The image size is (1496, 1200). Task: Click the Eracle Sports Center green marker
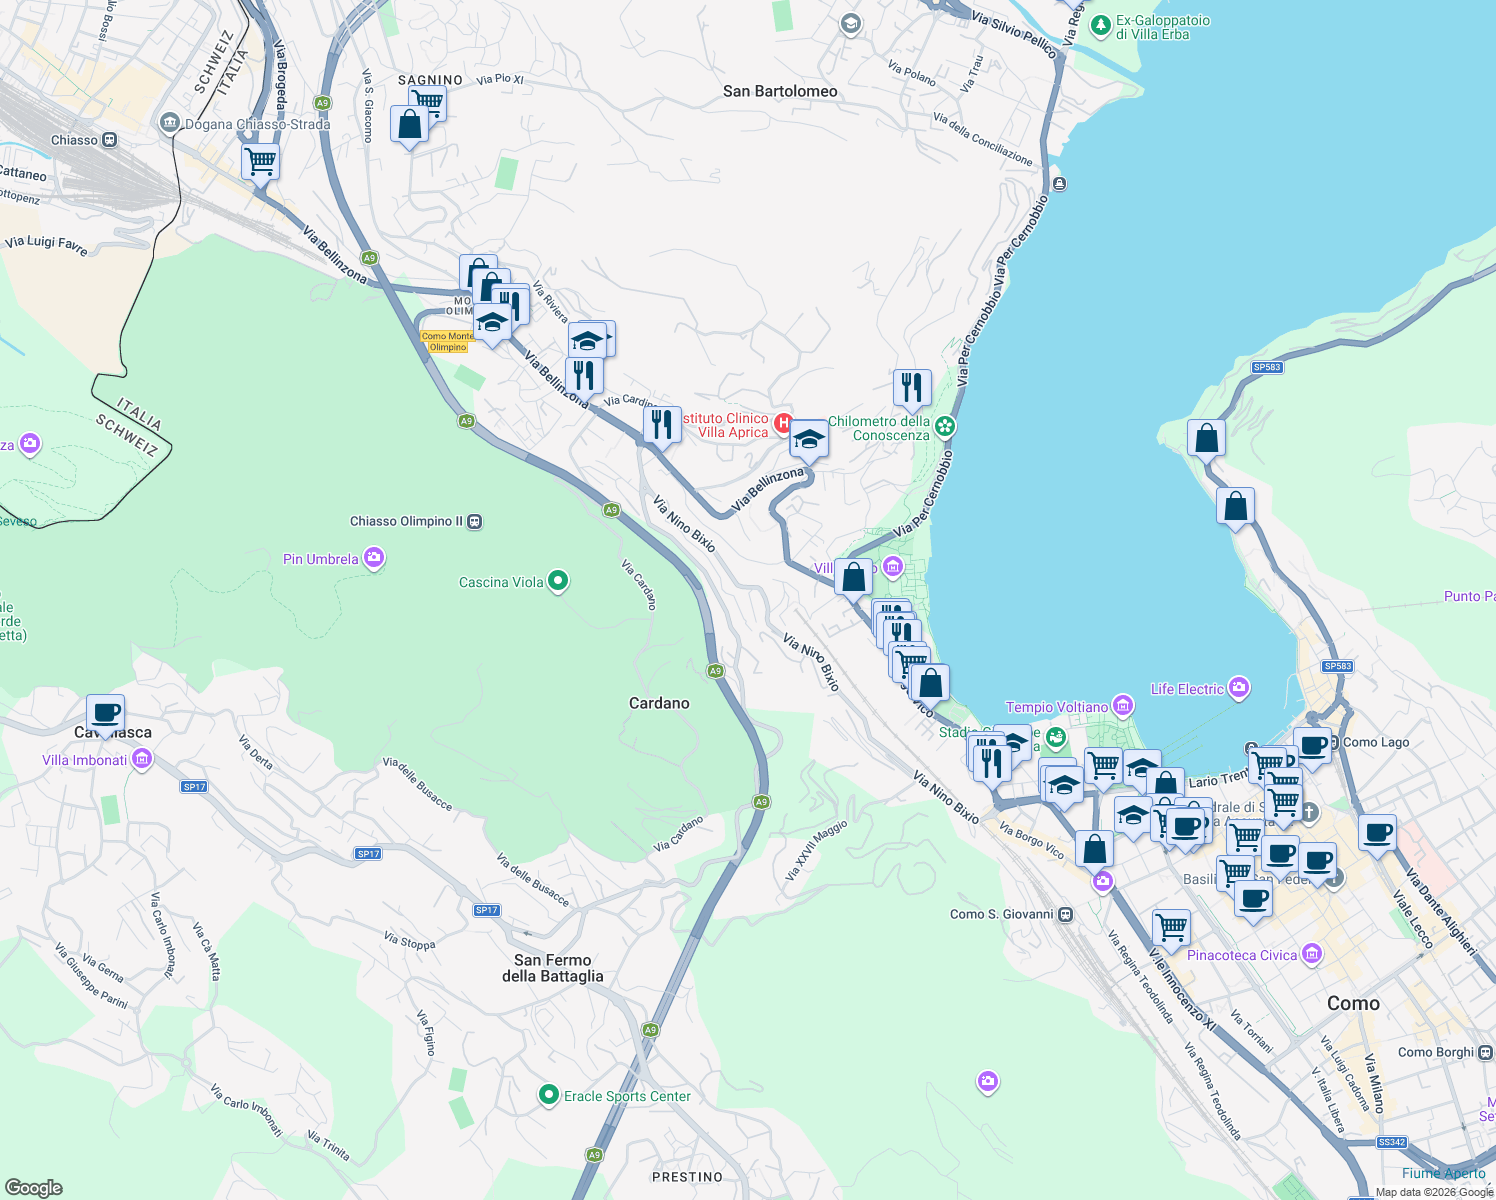[548, 1095]
